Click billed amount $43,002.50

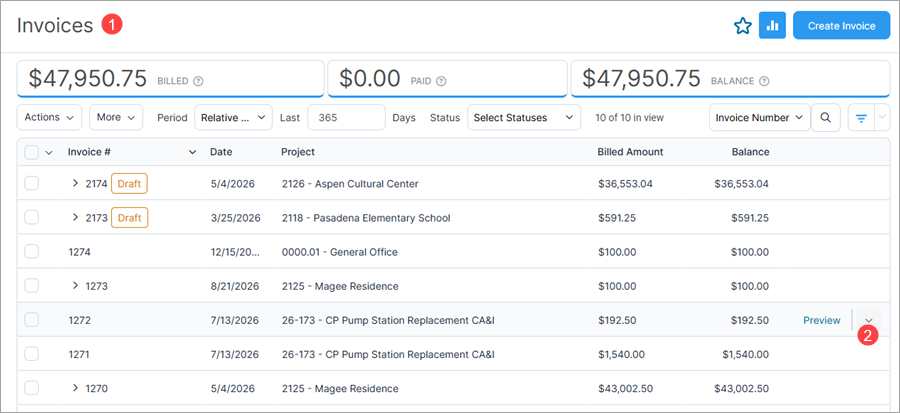[x=625, y=388]
